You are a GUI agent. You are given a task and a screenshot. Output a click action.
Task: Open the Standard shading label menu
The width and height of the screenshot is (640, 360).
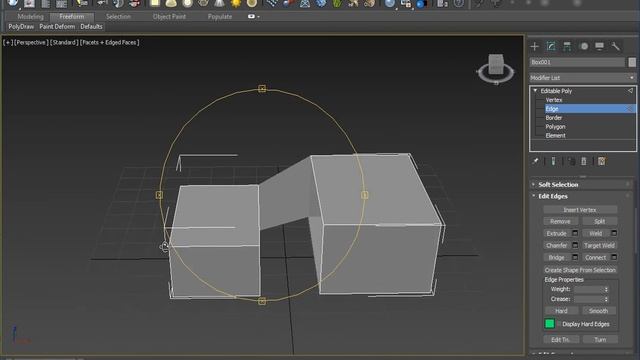point(64,42)
